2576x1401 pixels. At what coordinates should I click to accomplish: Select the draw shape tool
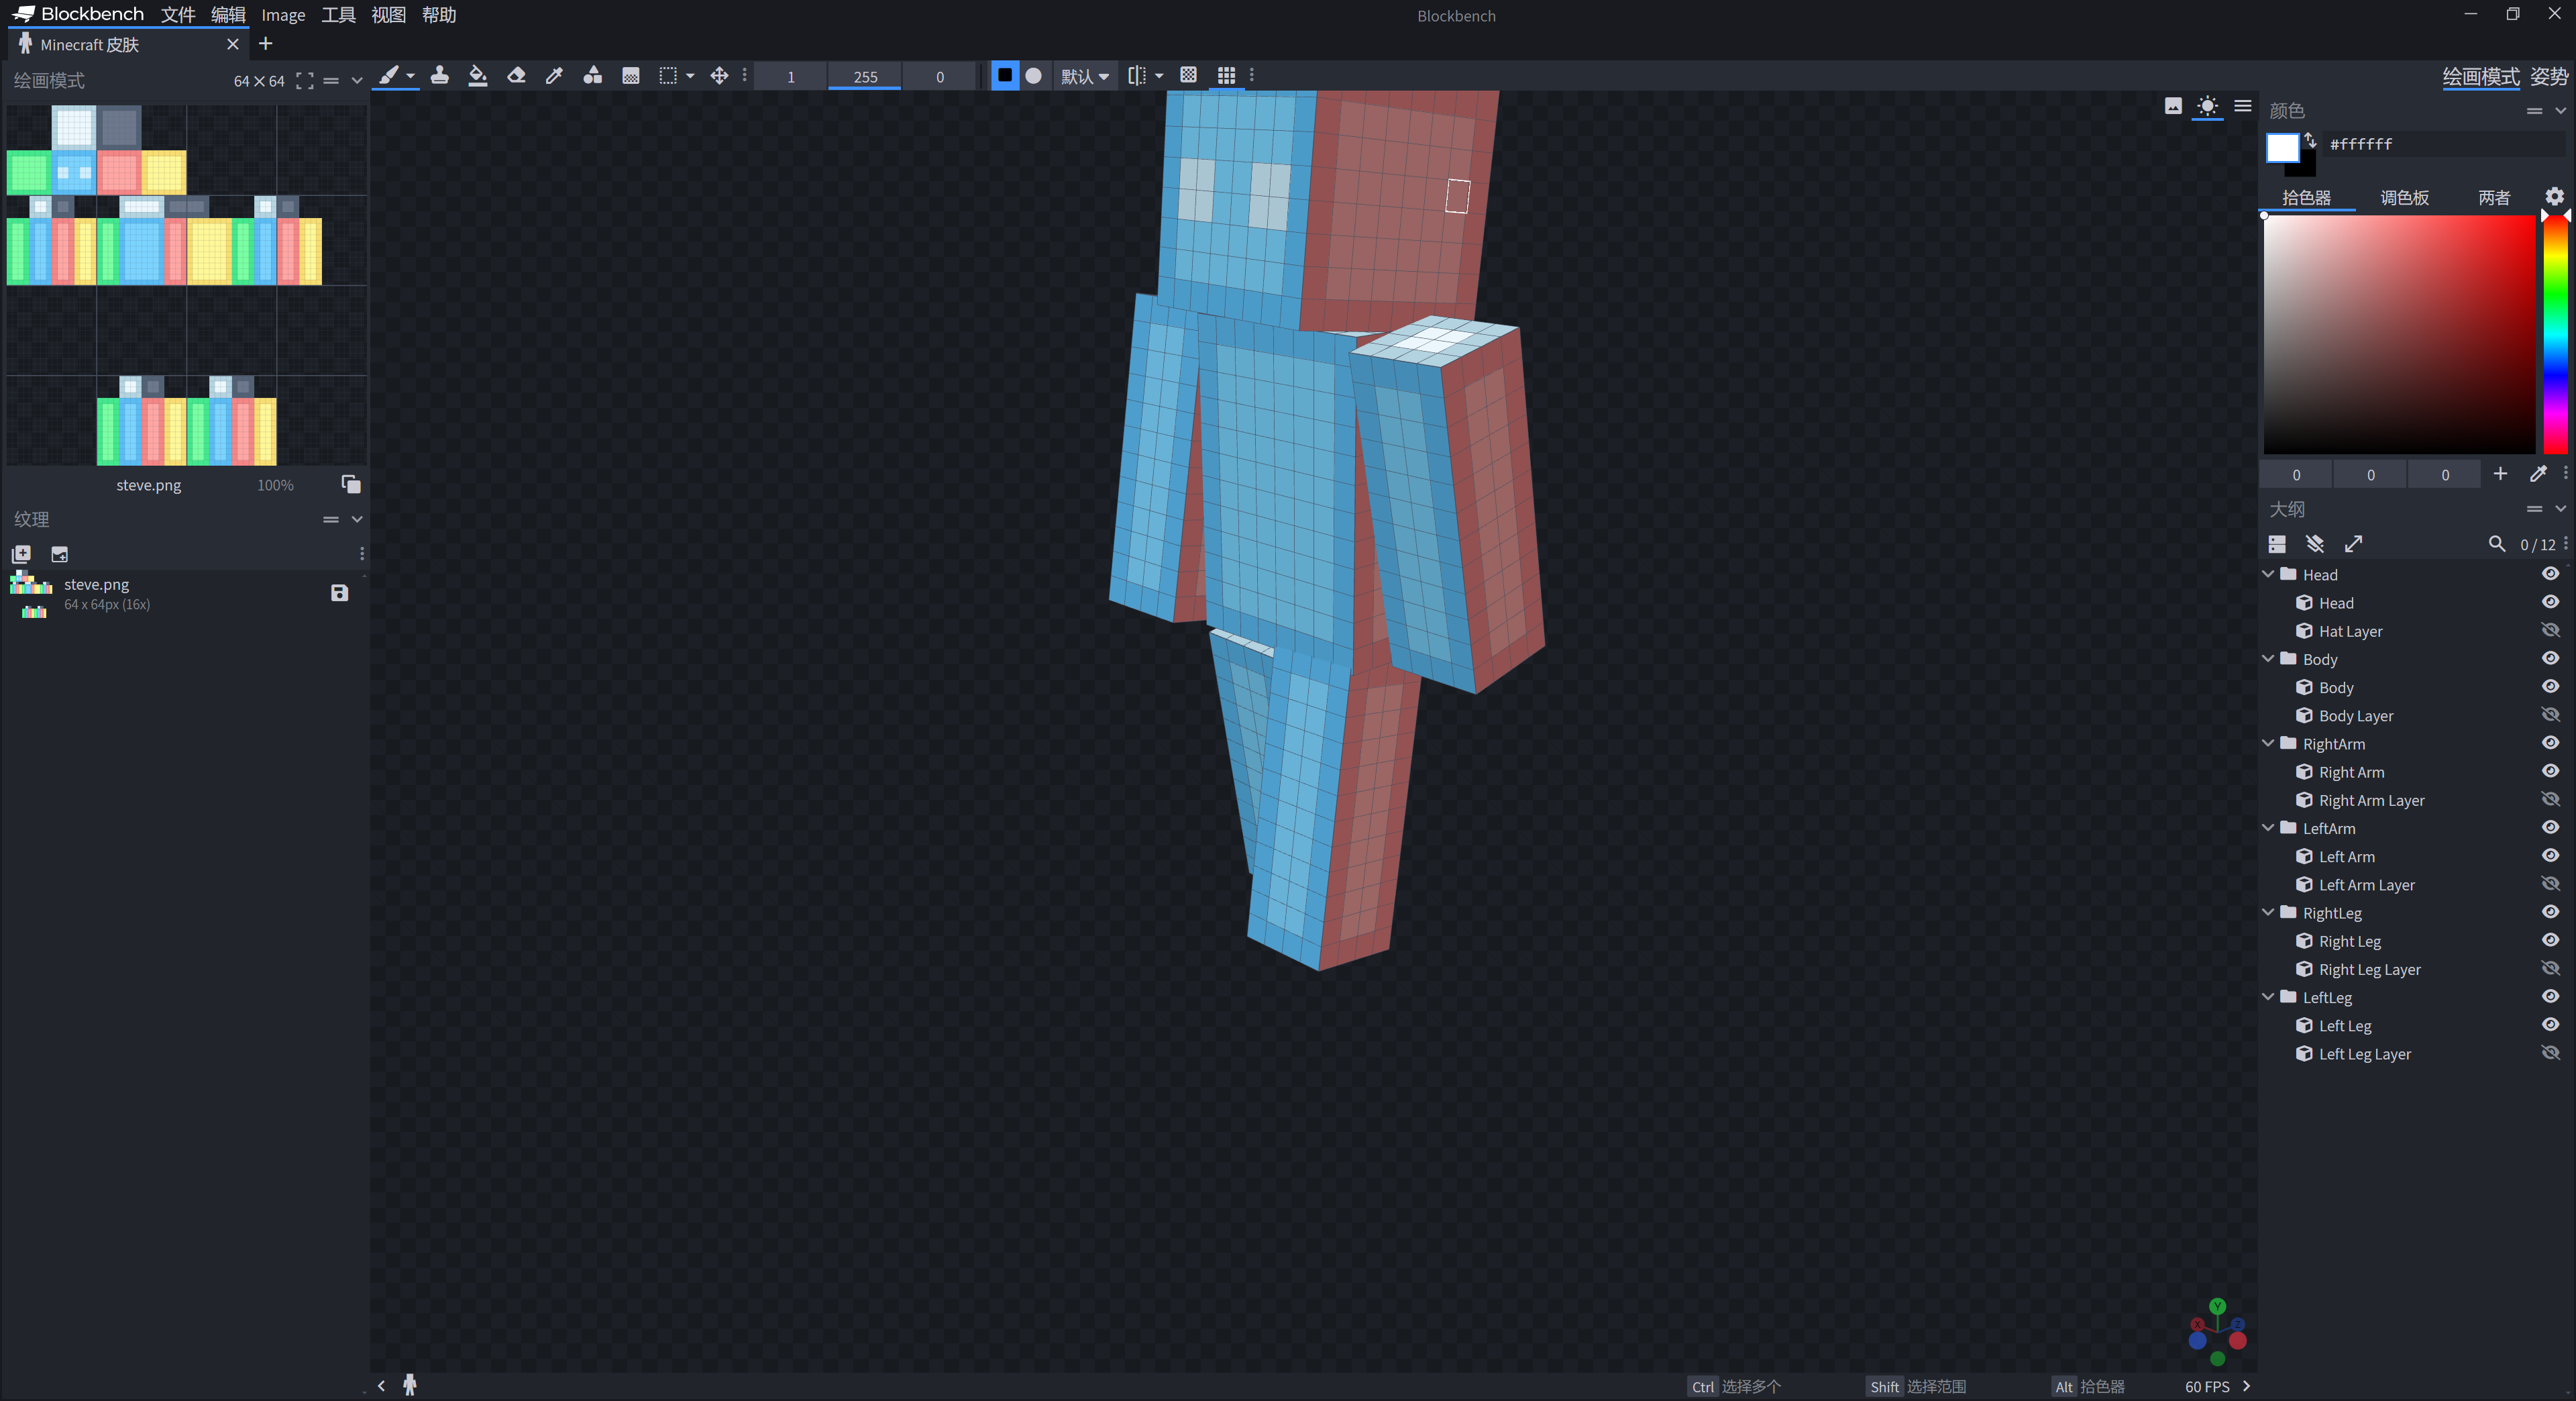[x=592, y=75]
